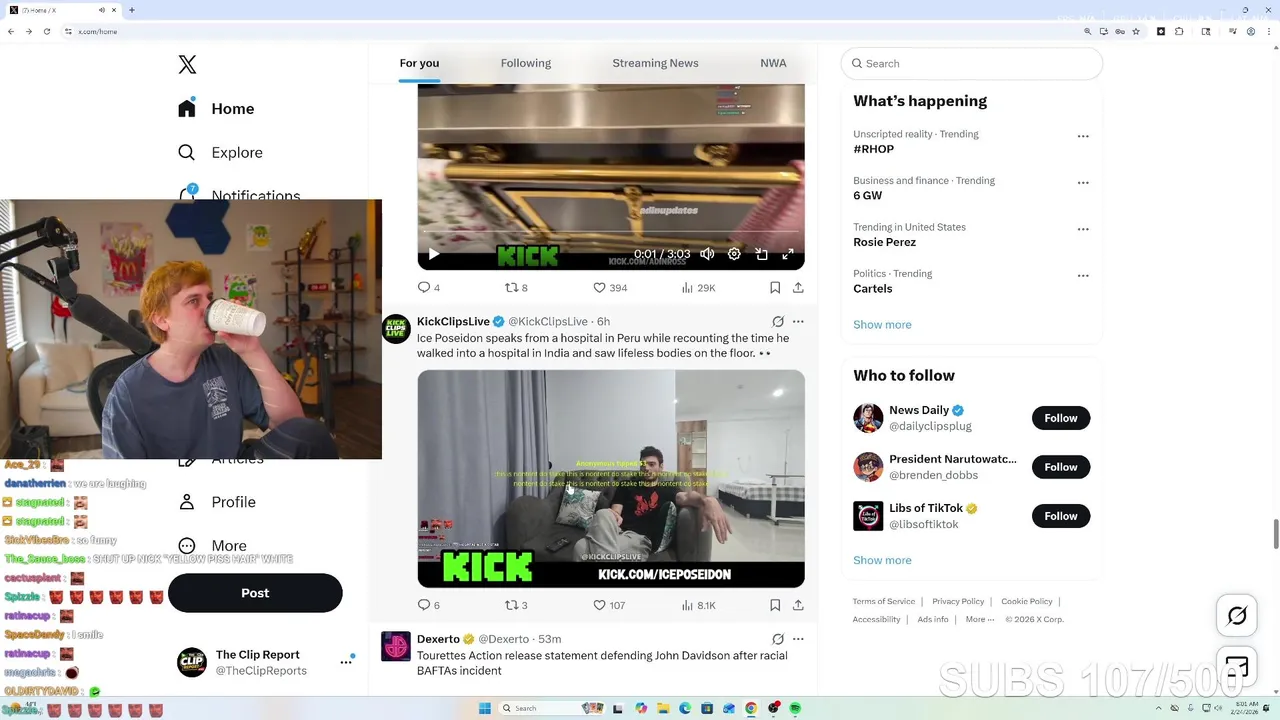View analytics showing 8.1K views
Screen dimensions: 1280x720
[698, 605]
